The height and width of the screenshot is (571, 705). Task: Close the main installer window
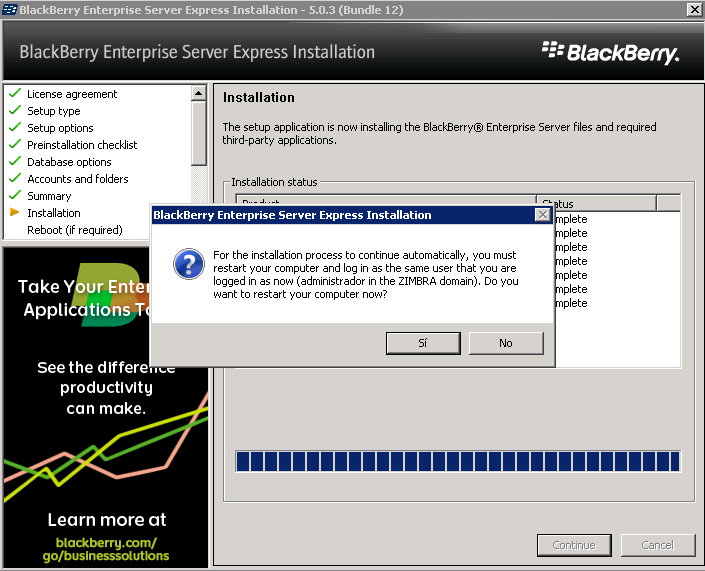pyautogui.click(x=694, y=9)
